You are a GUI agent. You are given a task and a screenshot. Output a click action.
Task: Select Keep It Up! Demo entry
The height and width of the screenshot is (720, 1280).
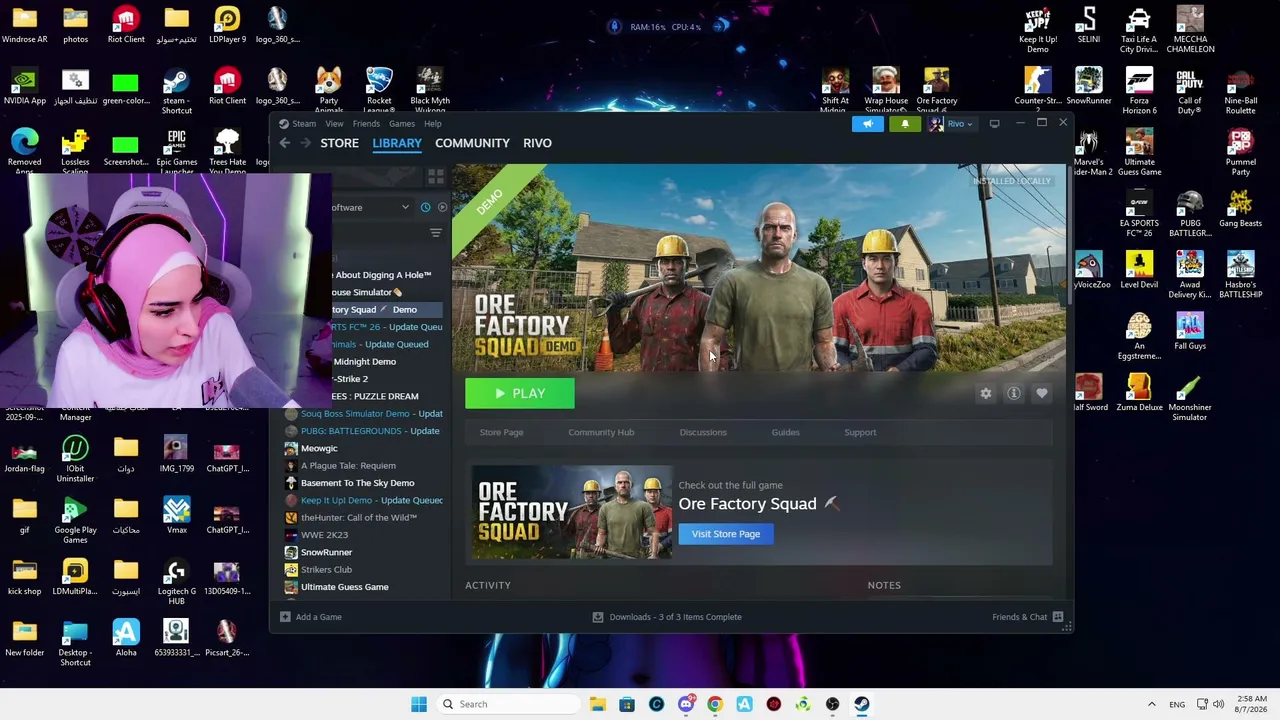click(x=362, y=500)
